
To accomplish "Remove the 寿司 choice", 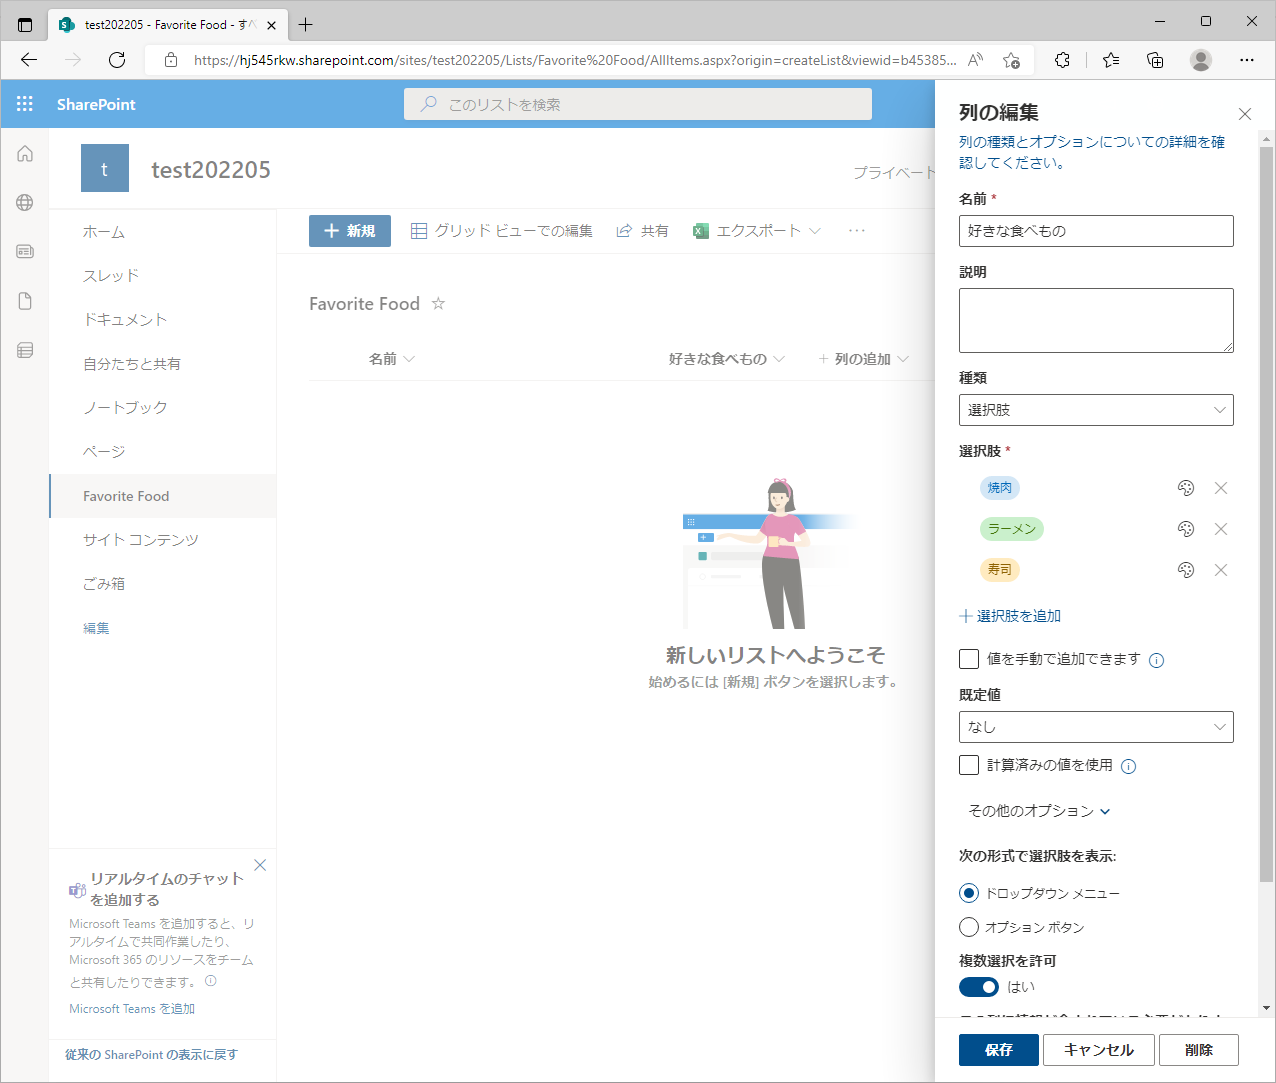I will click(x=1221, y=570).
